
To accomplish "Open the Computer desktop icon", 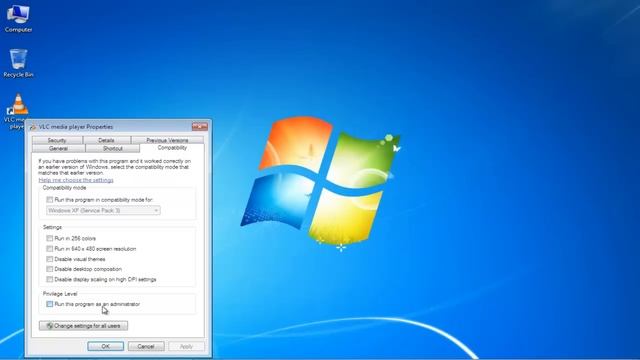I will [x=18, y=18].
